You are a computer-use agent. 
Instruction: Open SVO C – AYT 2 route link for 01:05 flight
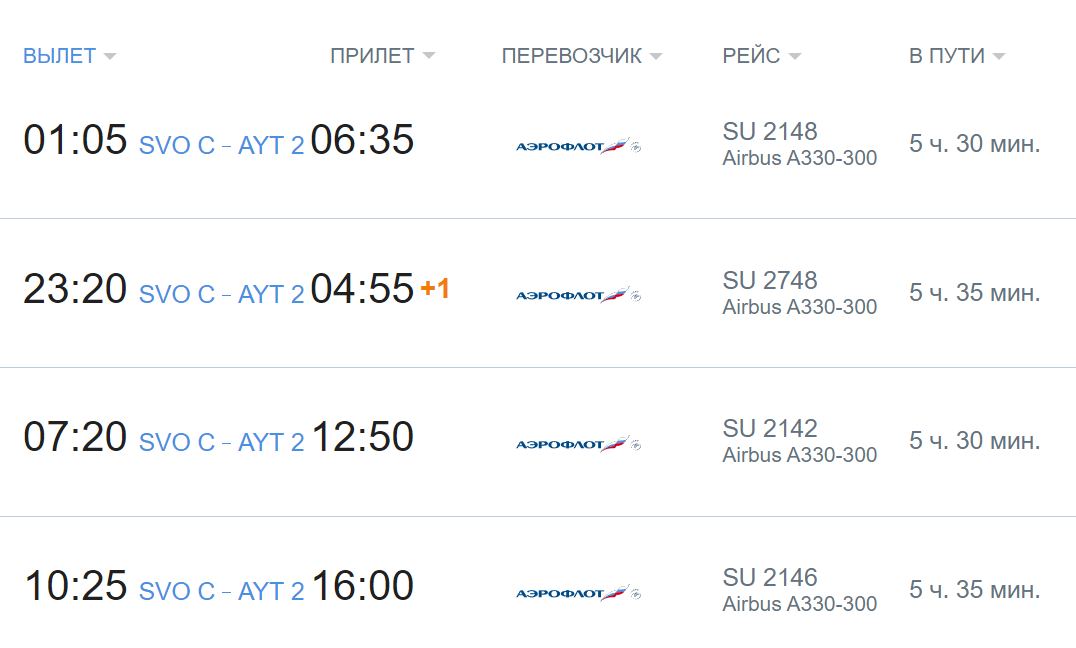(221, 146)
